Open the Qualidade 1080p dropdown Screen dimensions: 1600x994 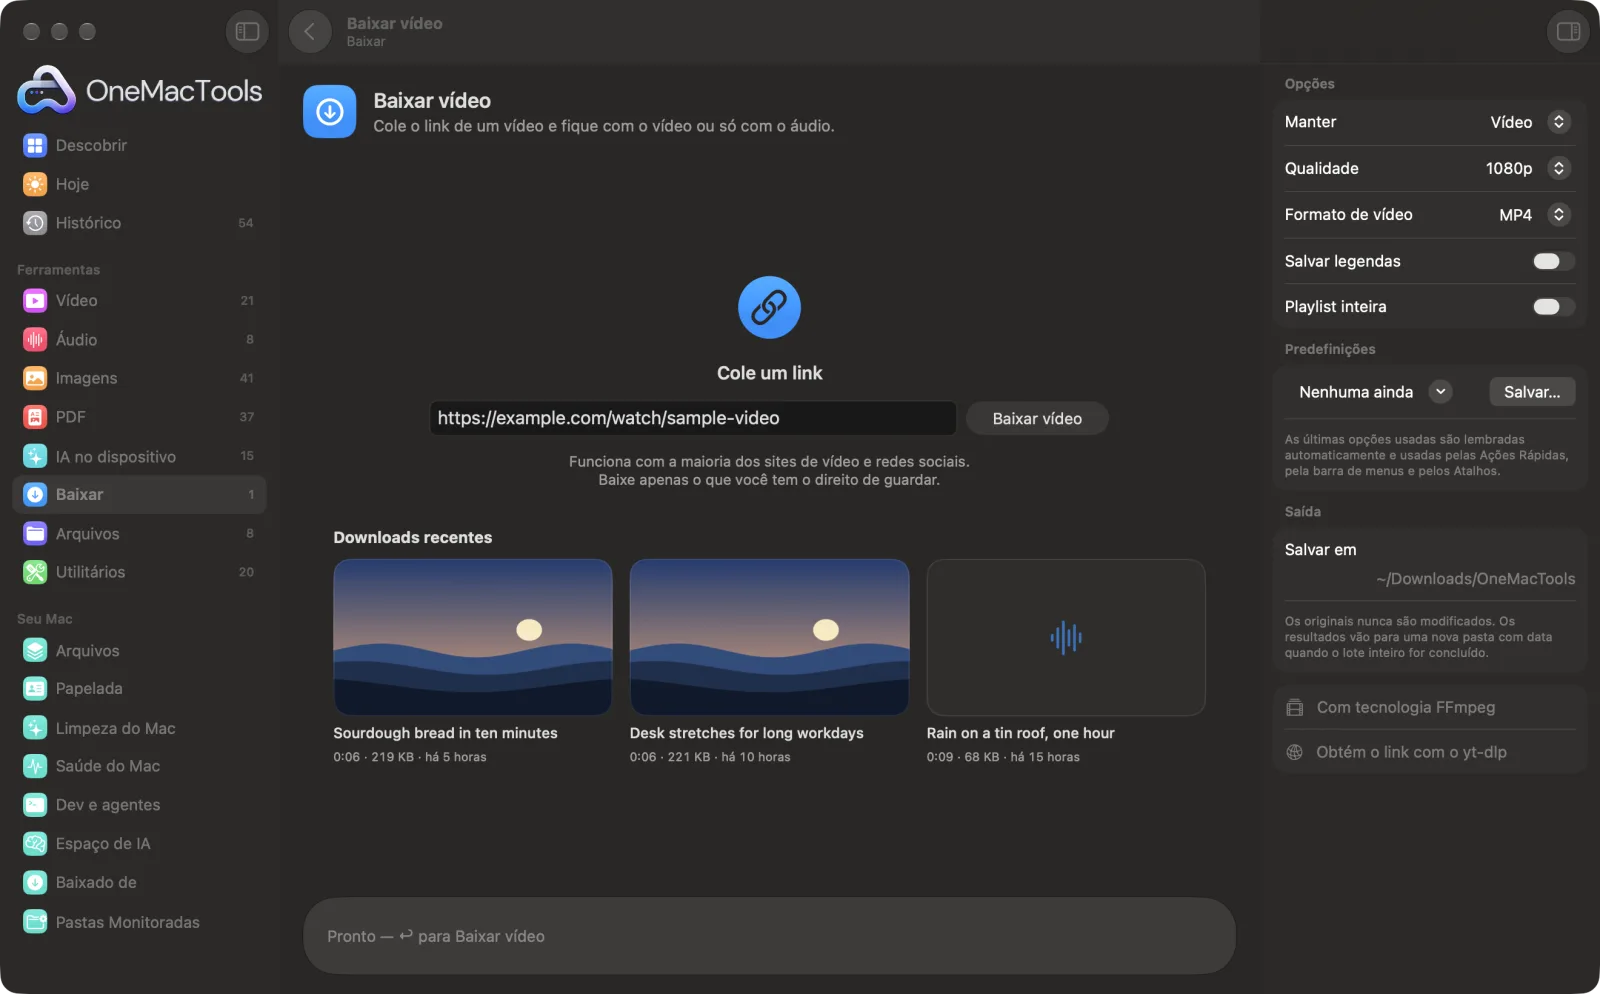1527,168
